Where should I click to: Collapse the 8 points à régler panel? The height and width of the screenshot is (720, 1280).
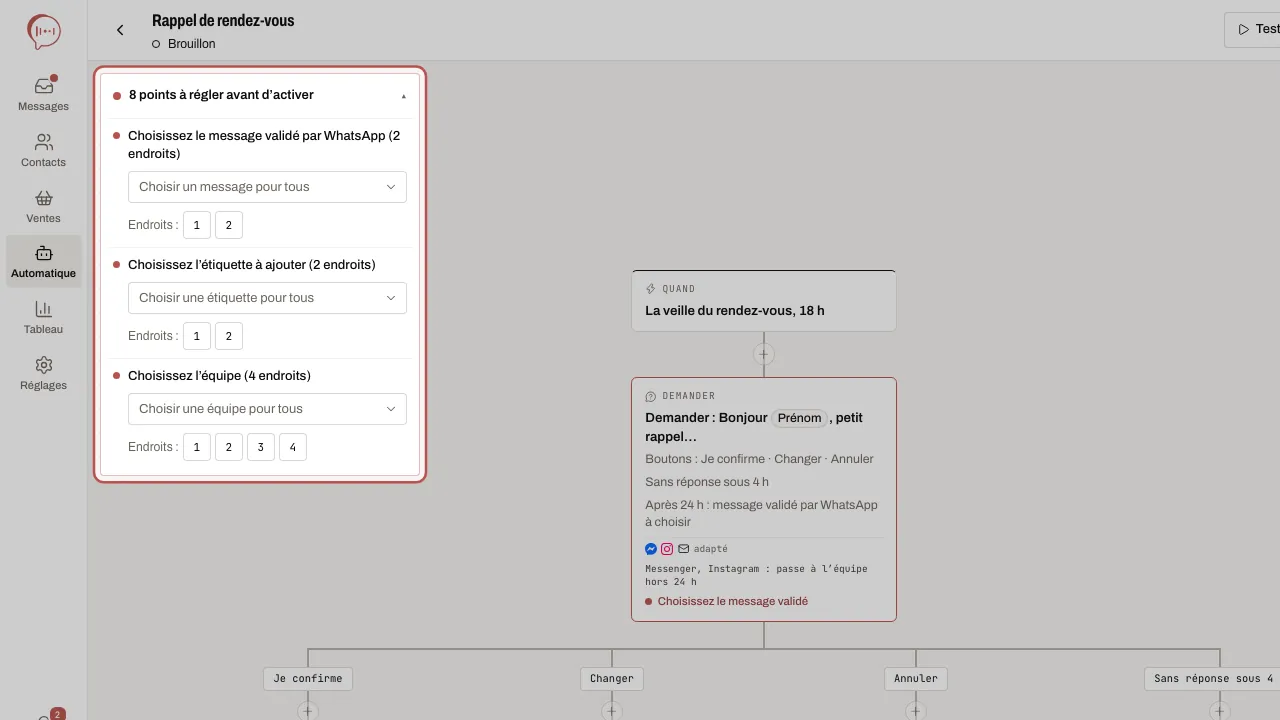click(404, 96)
